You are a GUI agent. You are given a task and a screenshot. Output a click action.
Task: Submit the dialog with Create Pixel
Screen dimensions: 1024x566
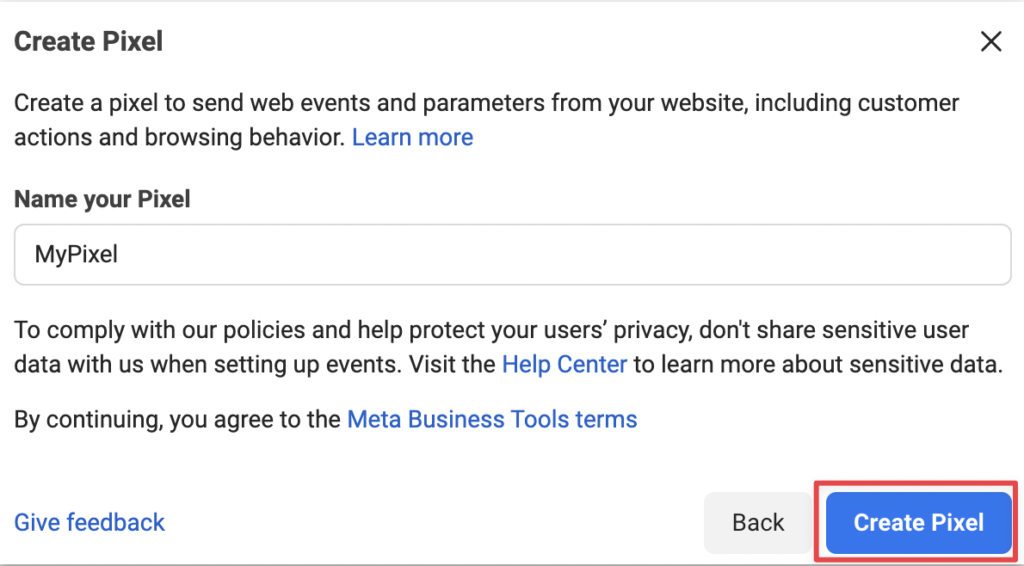tap(918, 522)
